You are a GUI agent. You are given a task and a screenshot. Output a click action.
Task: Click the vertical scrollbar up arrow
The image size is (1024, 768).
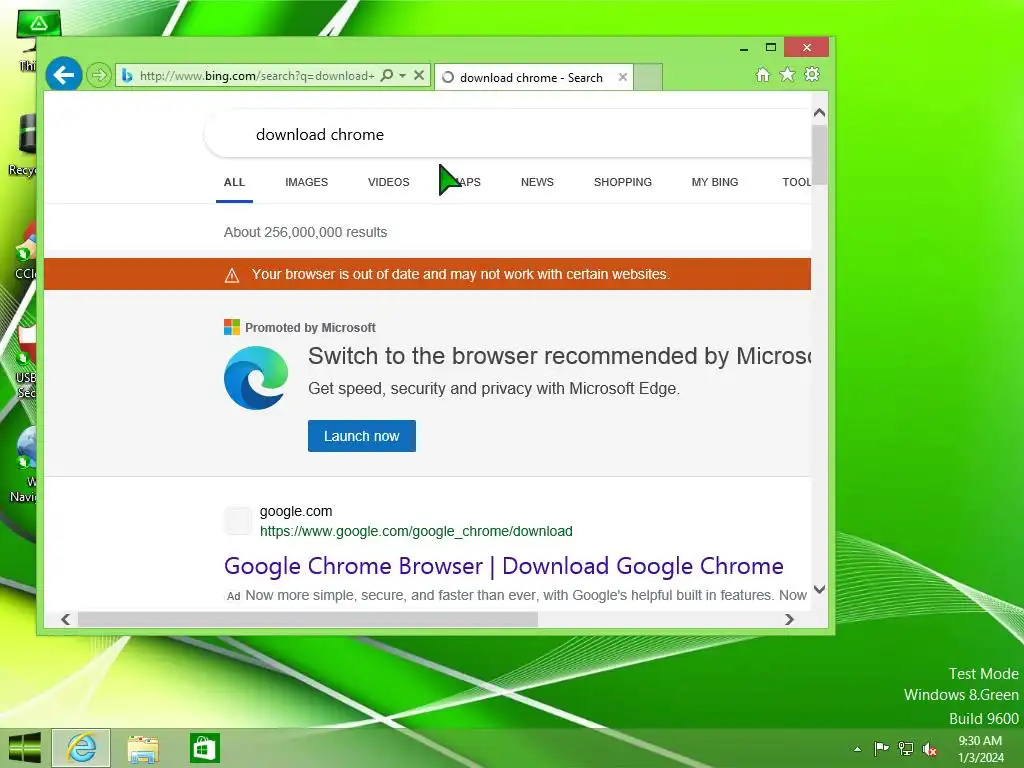pyautogui.click(x=820, y=113)
